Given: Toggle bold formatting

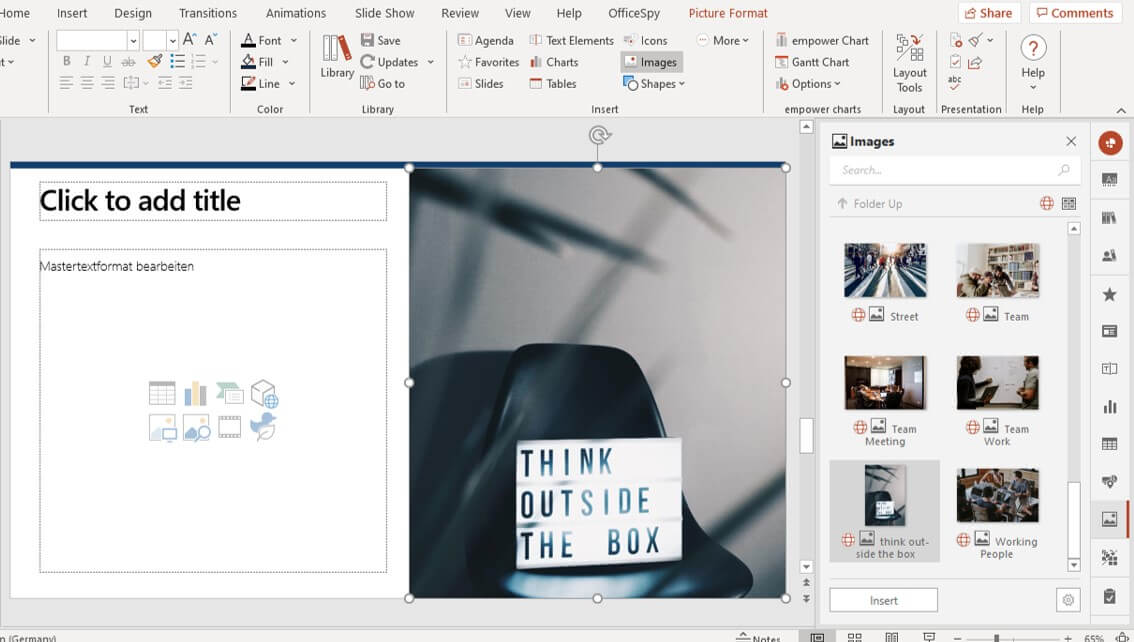Looking at the screenshot, I should coord(66,61).
